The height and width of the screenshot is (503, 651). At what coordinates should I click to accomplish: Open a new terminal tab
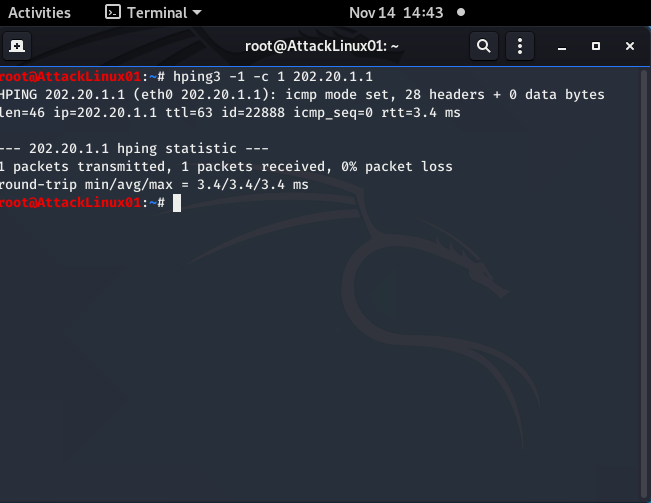[x=17, y=46]
